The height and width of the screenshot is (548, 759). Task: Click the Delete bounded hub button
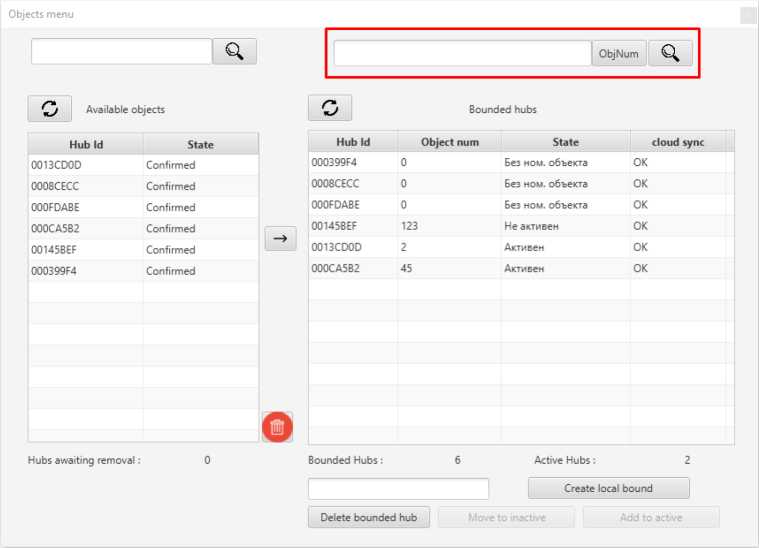[369, 517]
